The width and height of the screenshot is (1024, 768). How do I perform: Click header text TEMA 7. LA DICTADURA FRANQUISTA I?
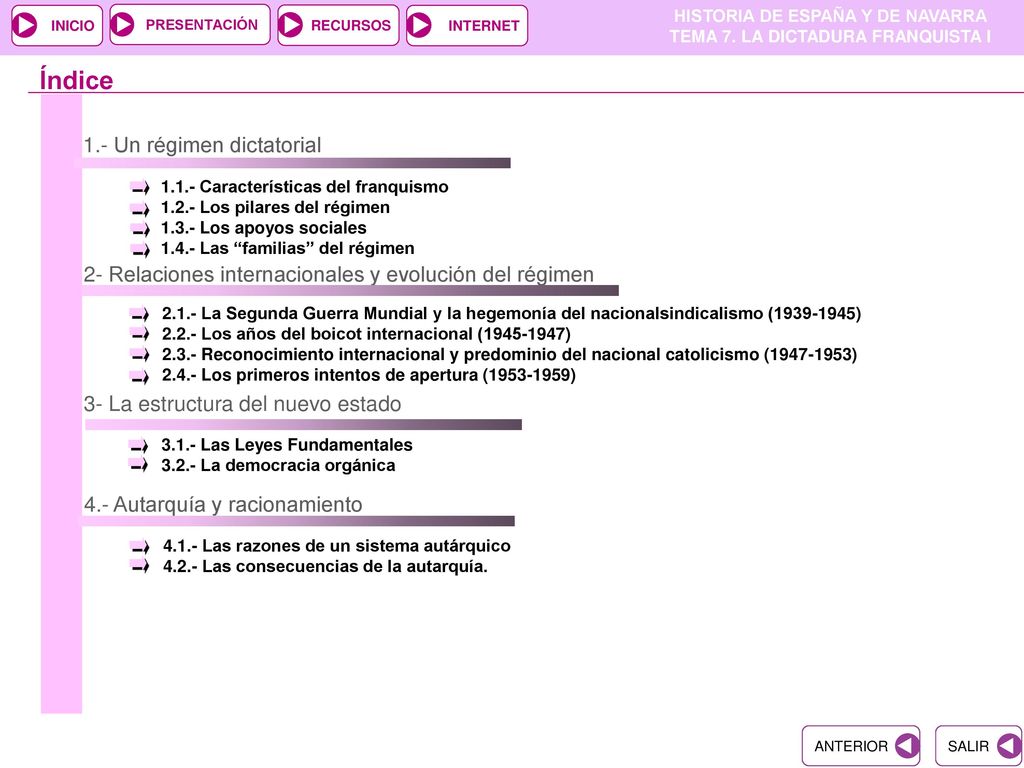(830, 37)
